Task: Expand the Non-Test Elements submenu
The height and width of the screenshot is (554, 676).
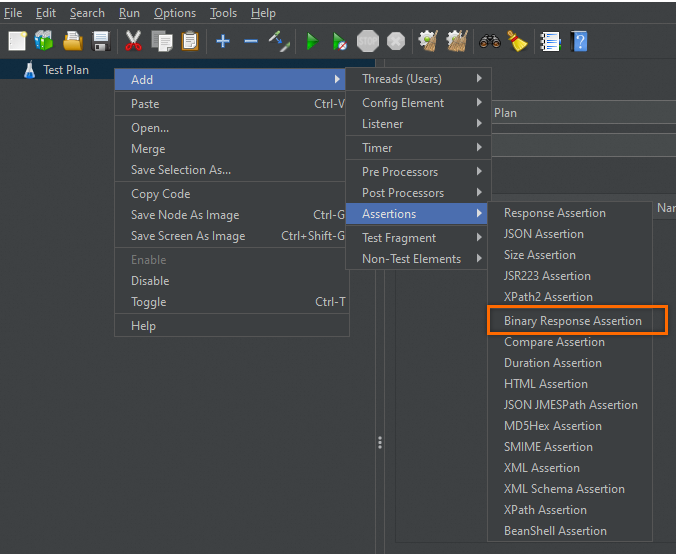Action: 416,259
